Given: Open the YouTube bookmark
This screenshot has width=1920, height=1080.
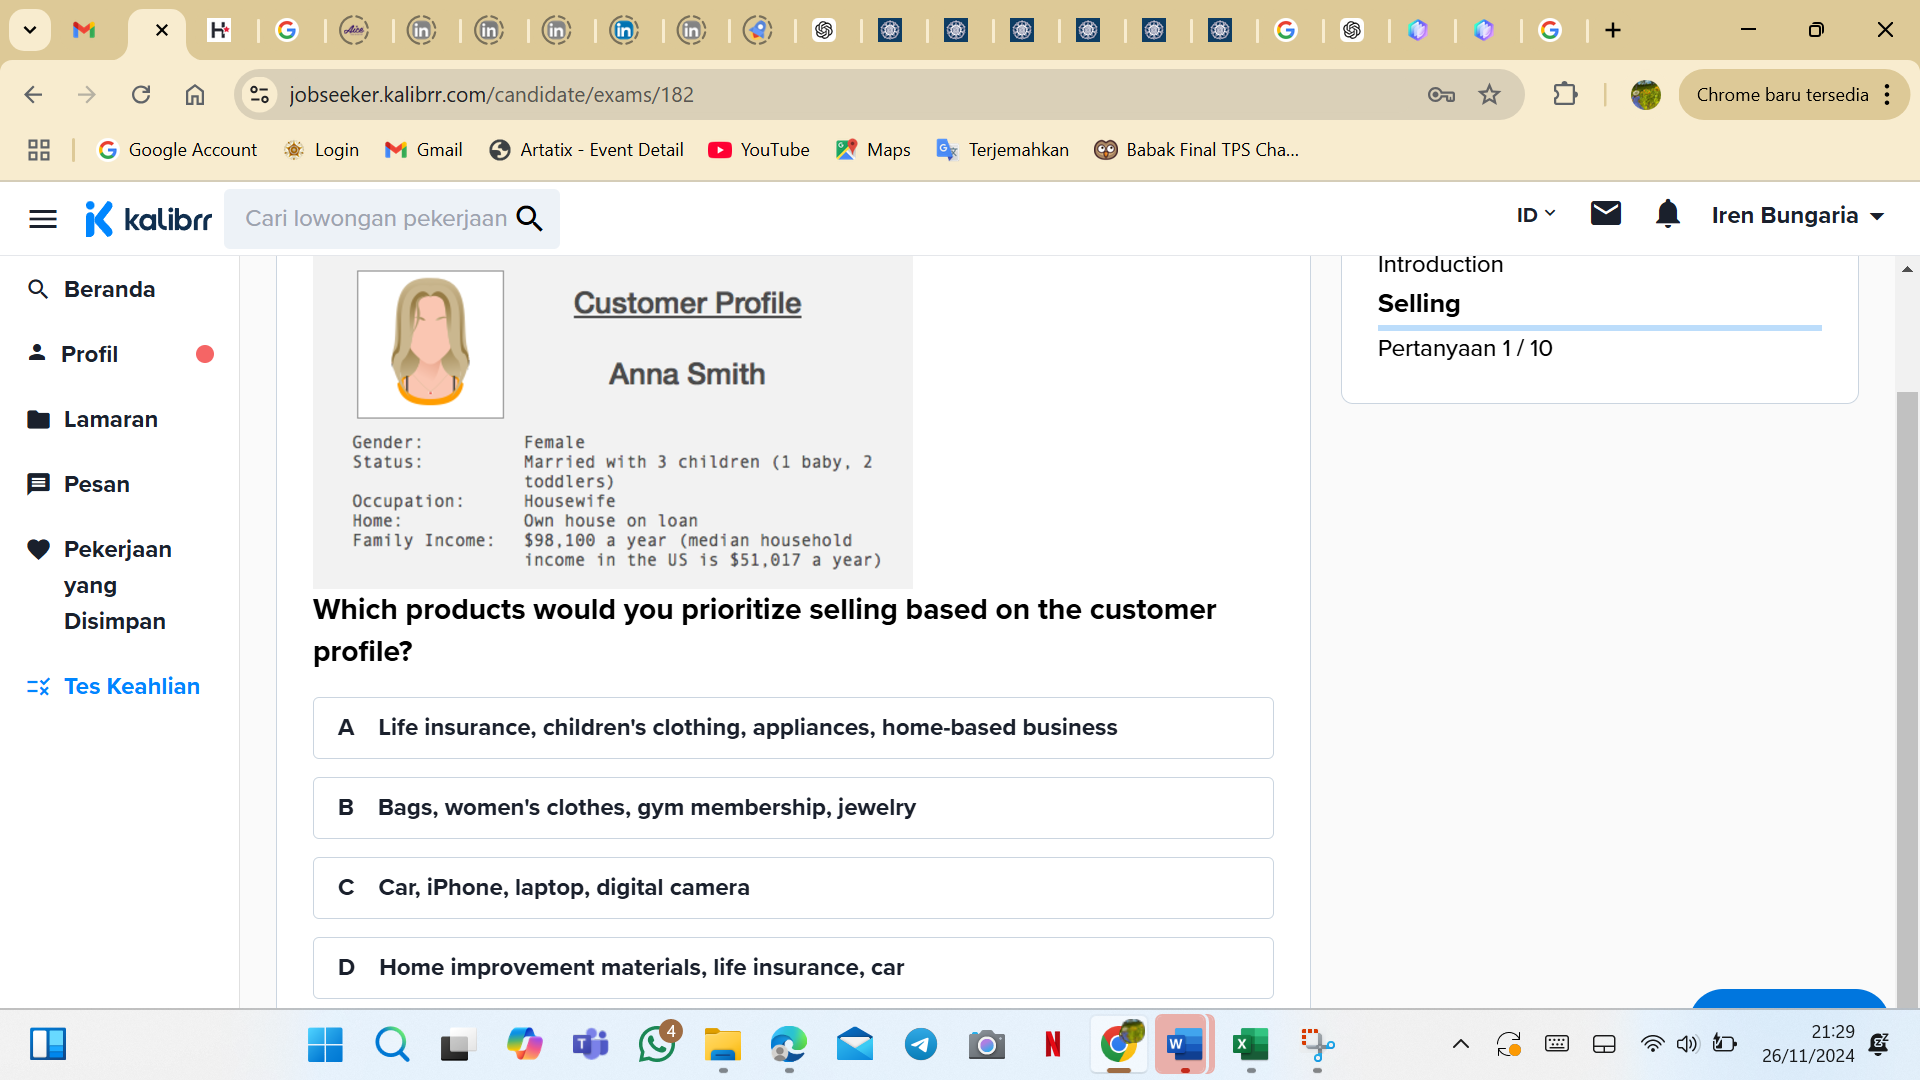Looking at the screenshot, I should pyautogui.click(x=759, y=150).
